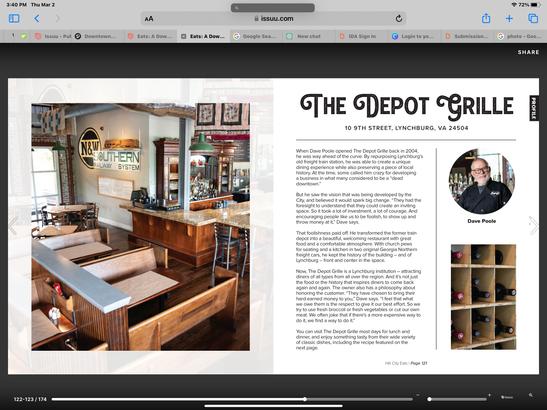Click the zoom slider handle

[x=429, y=399]
